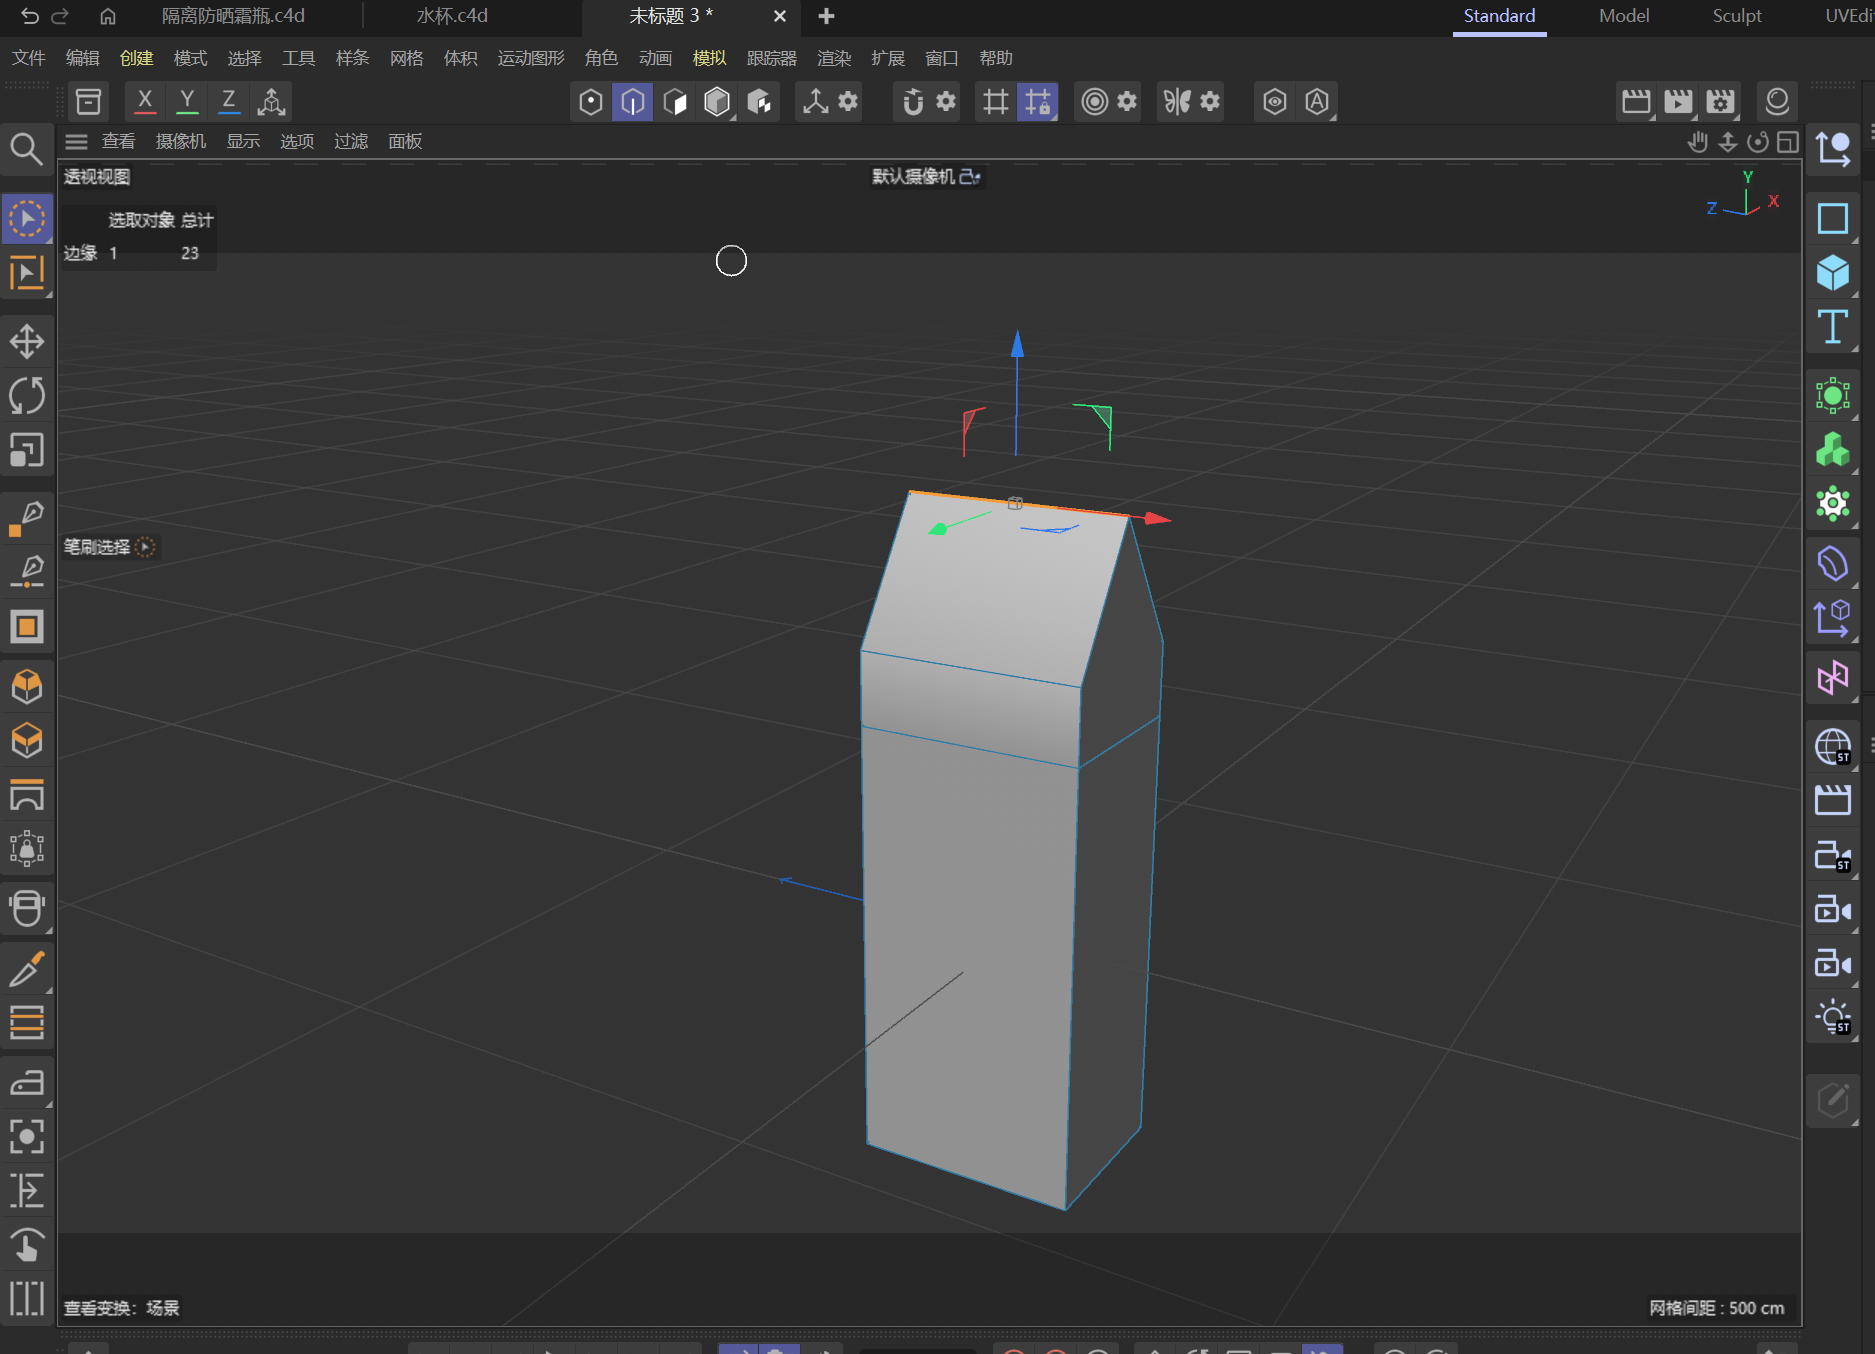This screenshot has width=1875, height=1354.
Task: Toggle symmetry butterfly icon
Action: (1177, 101)
